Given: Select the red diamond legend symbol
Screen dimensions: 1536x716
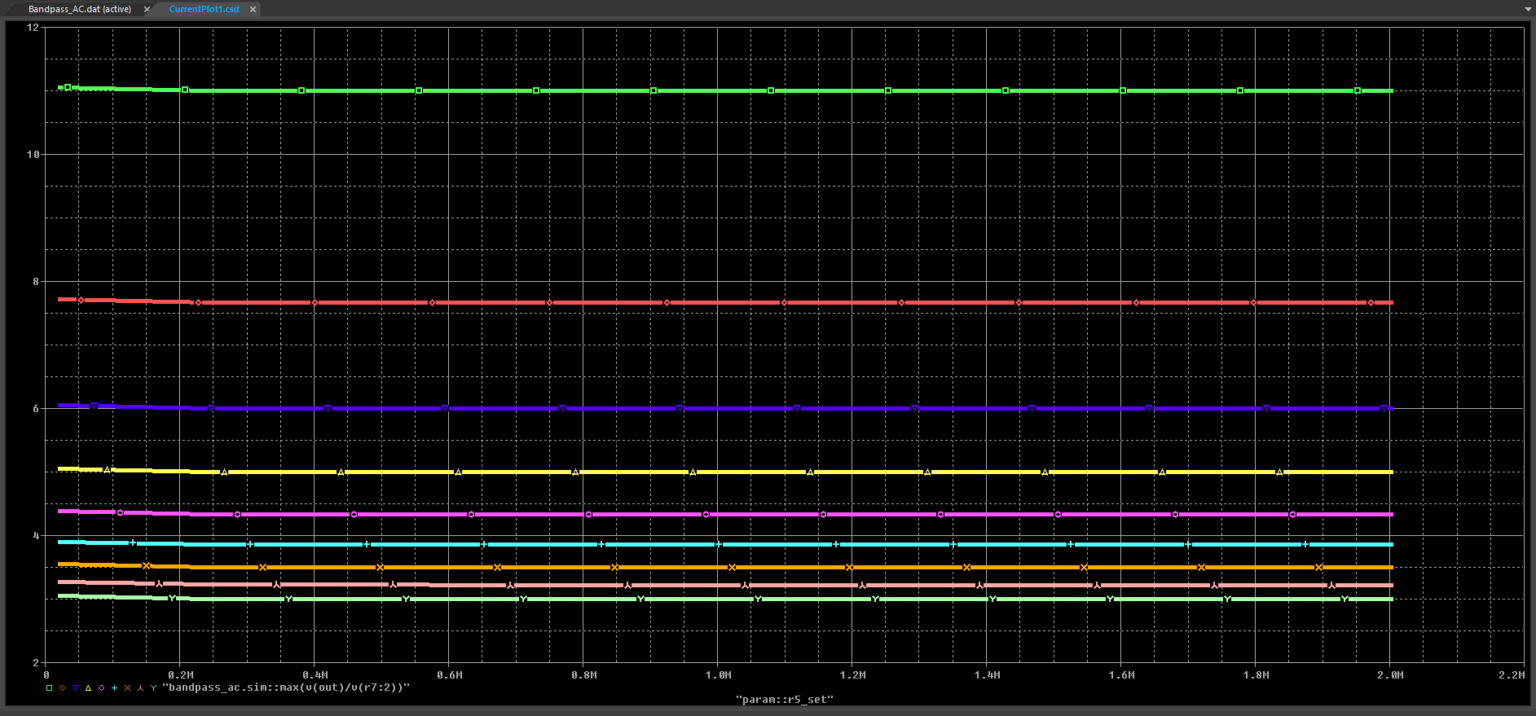Looking at the screenshot, I should click(x=62, y=688).
